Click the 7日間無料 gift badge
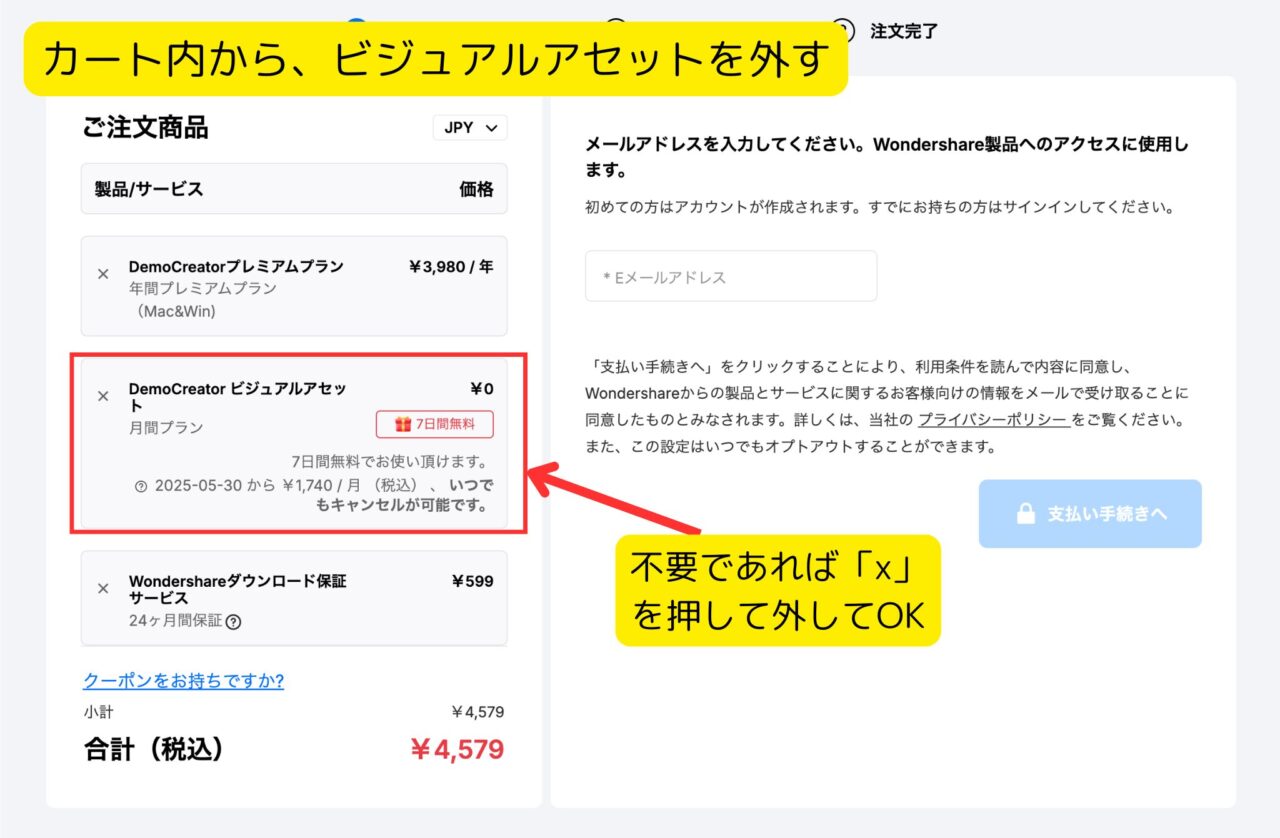This screenshot has width=1280, height=838. [x=435, y=424]
